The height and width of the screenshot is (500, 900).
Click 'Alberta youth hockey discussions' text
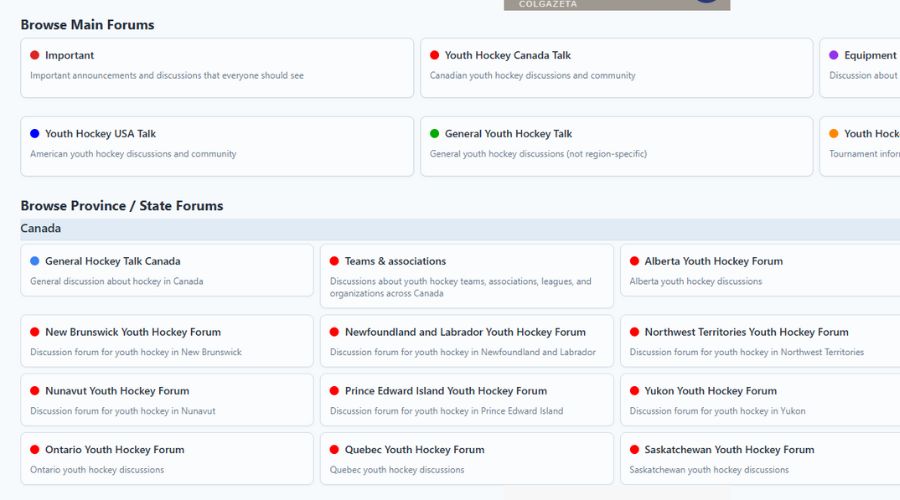tap(696, 281)
